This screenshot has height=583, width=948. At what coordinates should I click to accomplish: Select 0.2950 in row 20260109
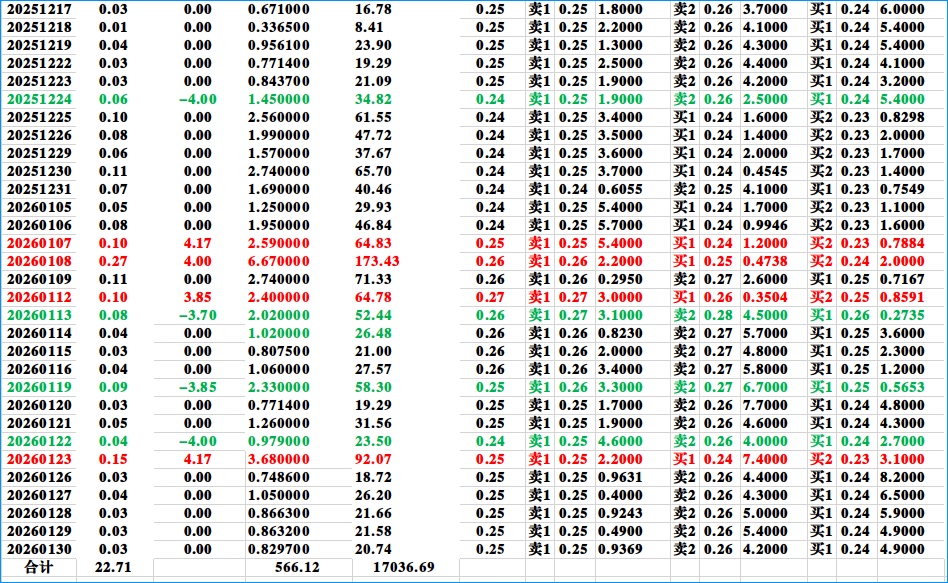click(620, 279)
